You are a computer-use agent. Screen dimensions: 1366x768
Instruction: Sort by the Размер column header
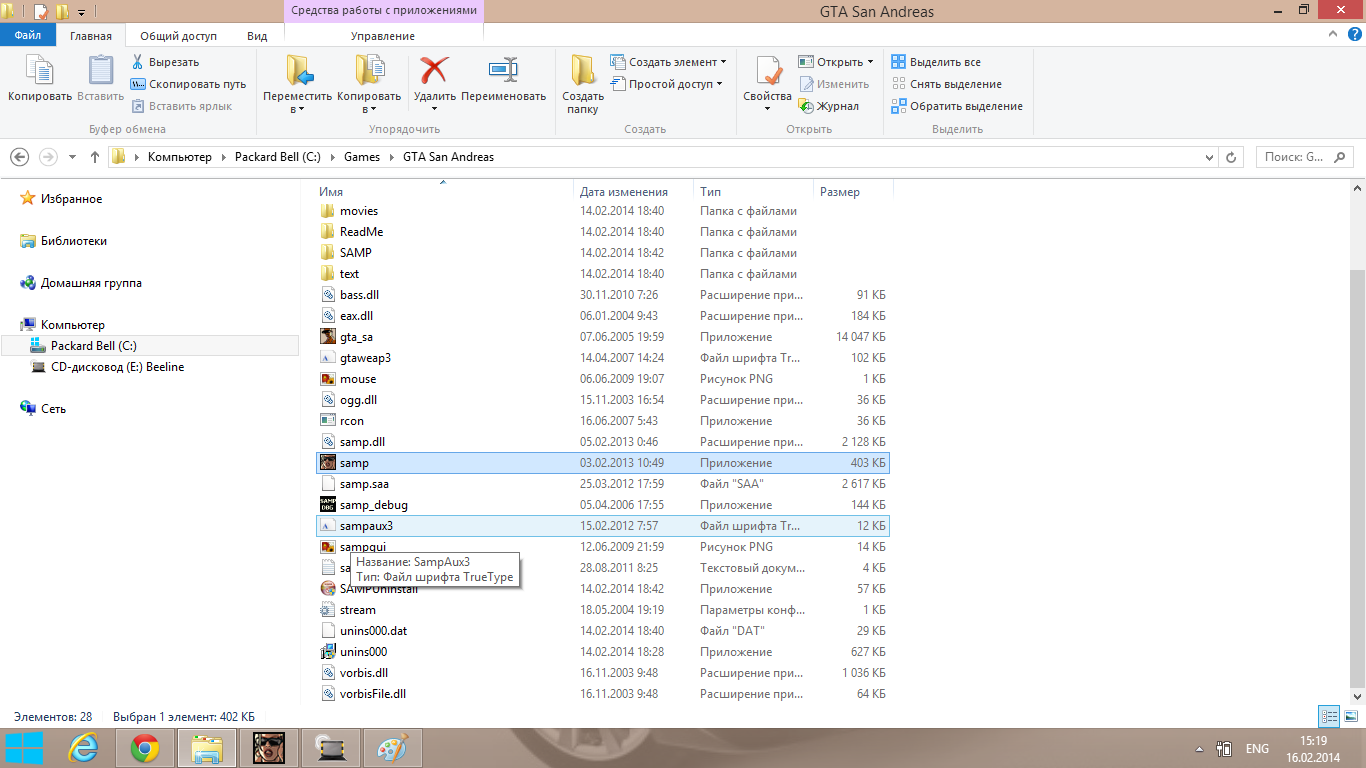click(853, 192)
